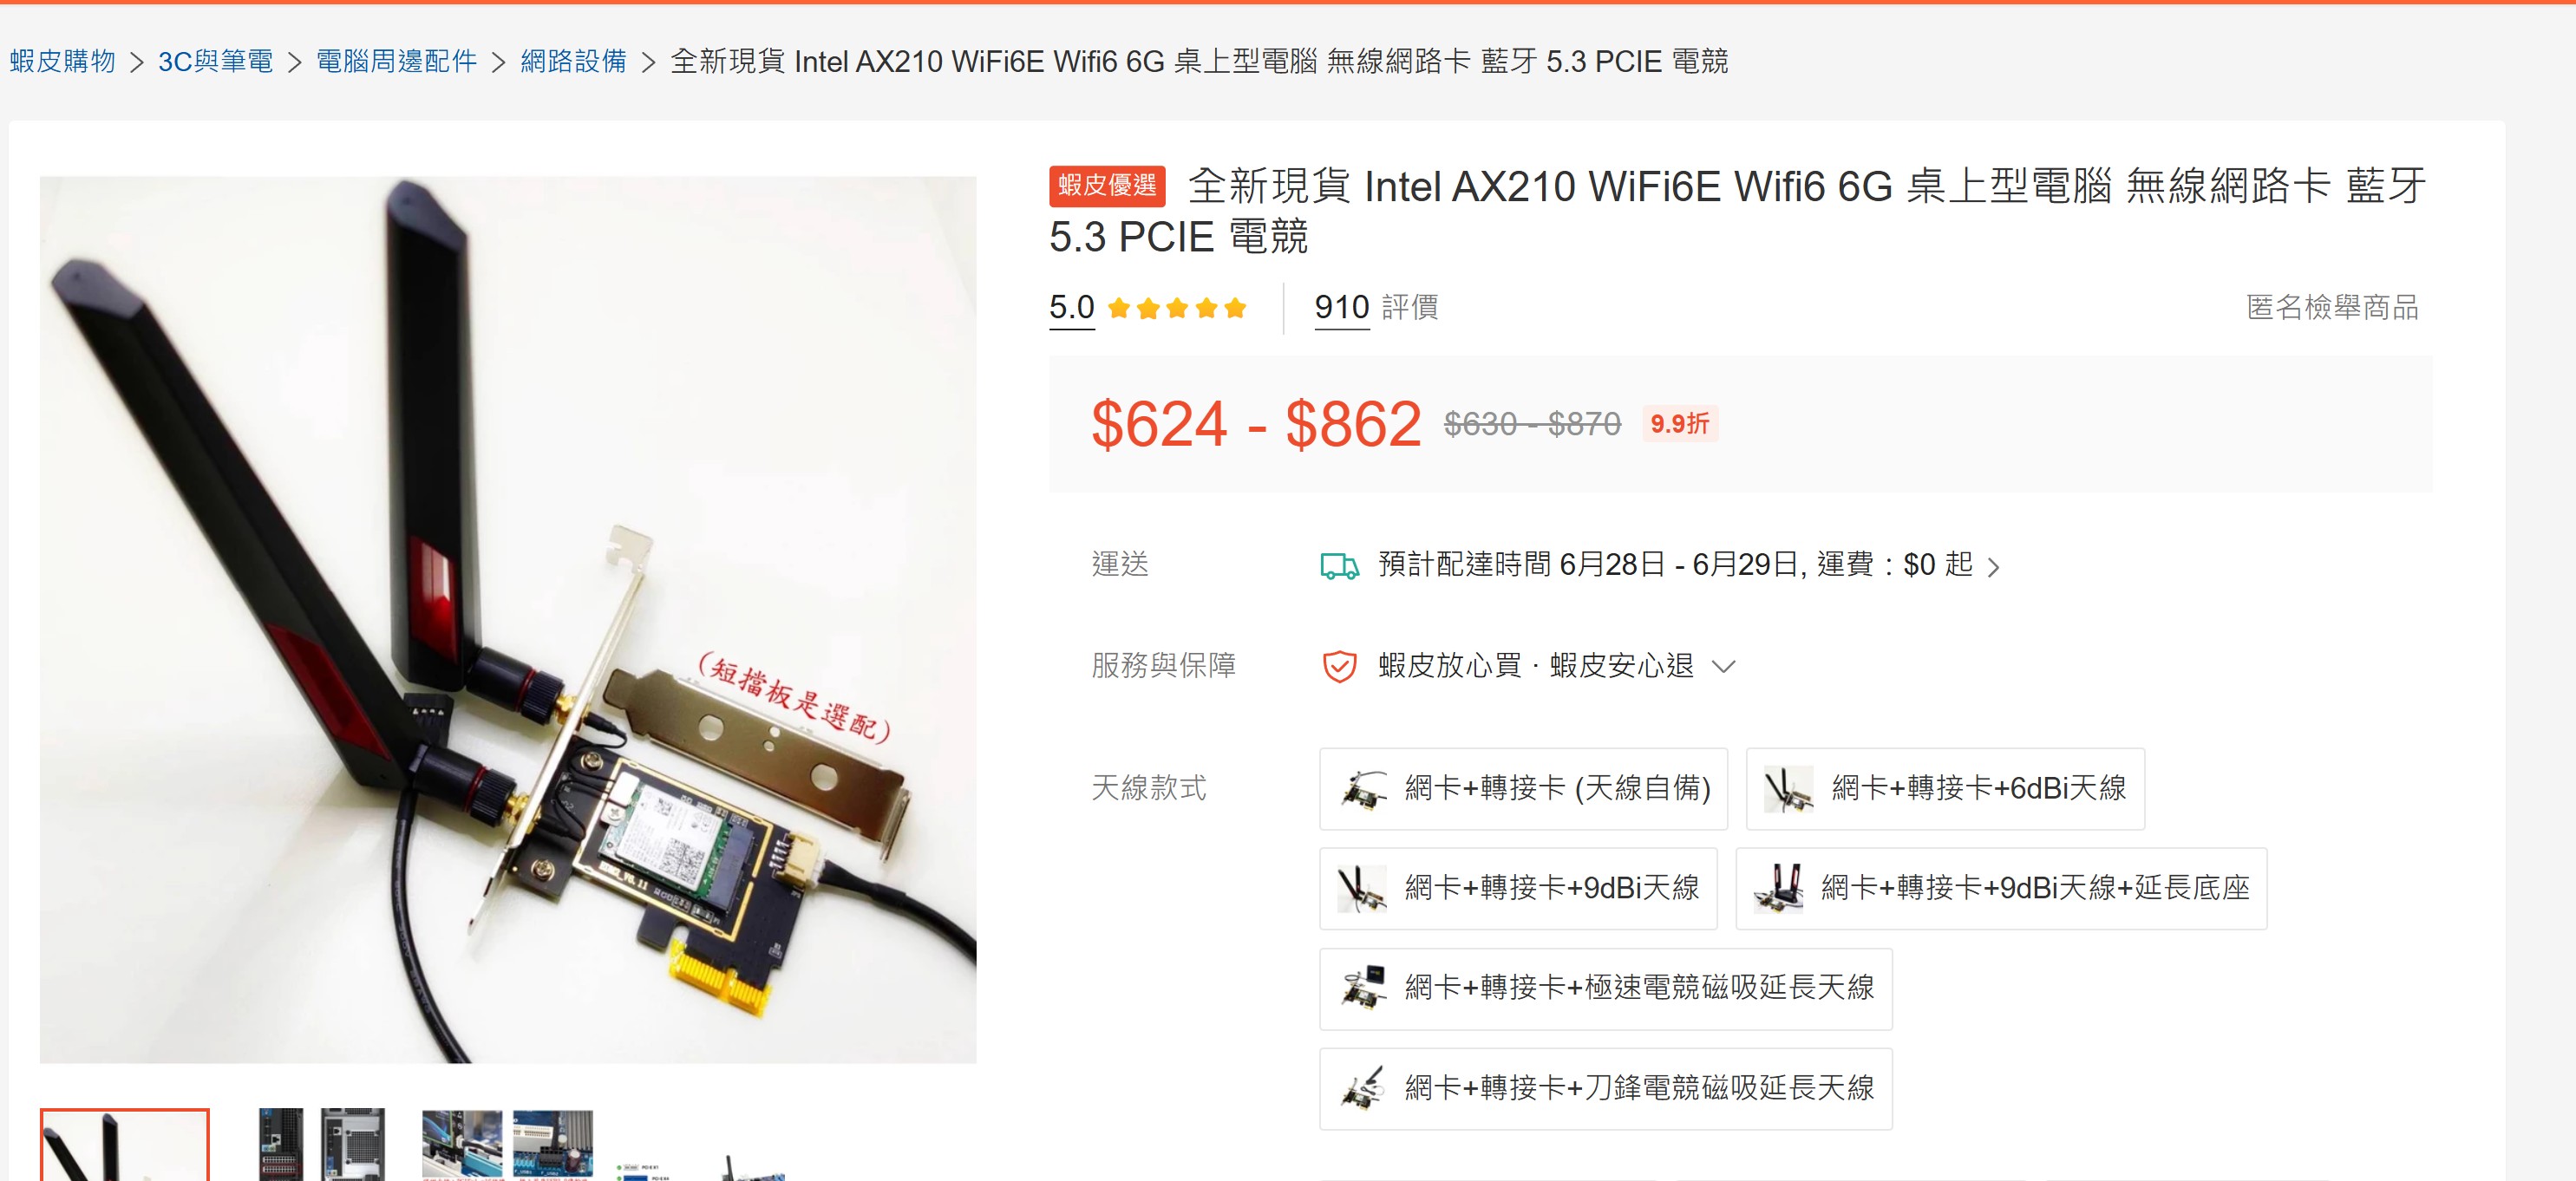
Task: Click 匿名檢舉商品 report link
Action: [2332, 307]
